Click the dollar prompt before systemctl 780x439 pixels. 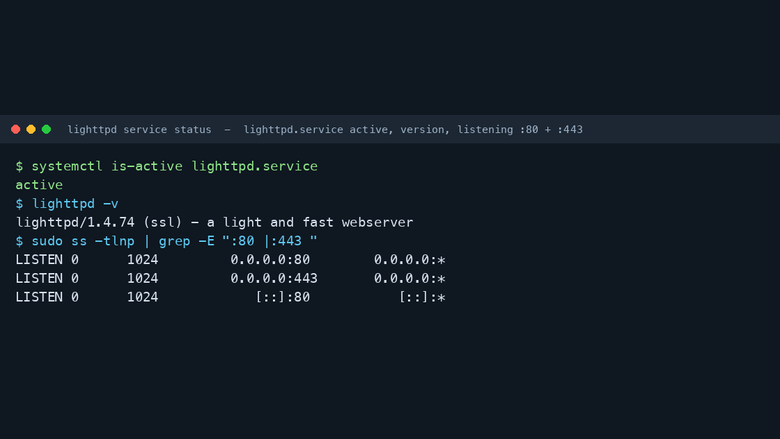coord(19,166)
